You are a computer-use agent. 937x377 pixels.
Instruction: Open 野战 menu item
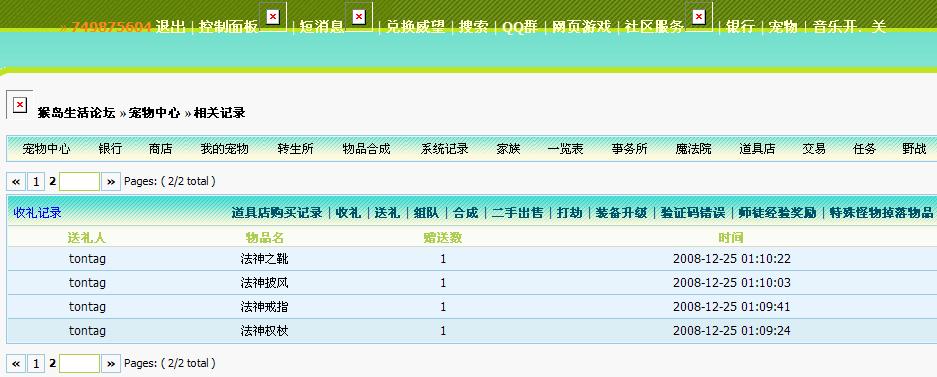[x=914, y=149]
